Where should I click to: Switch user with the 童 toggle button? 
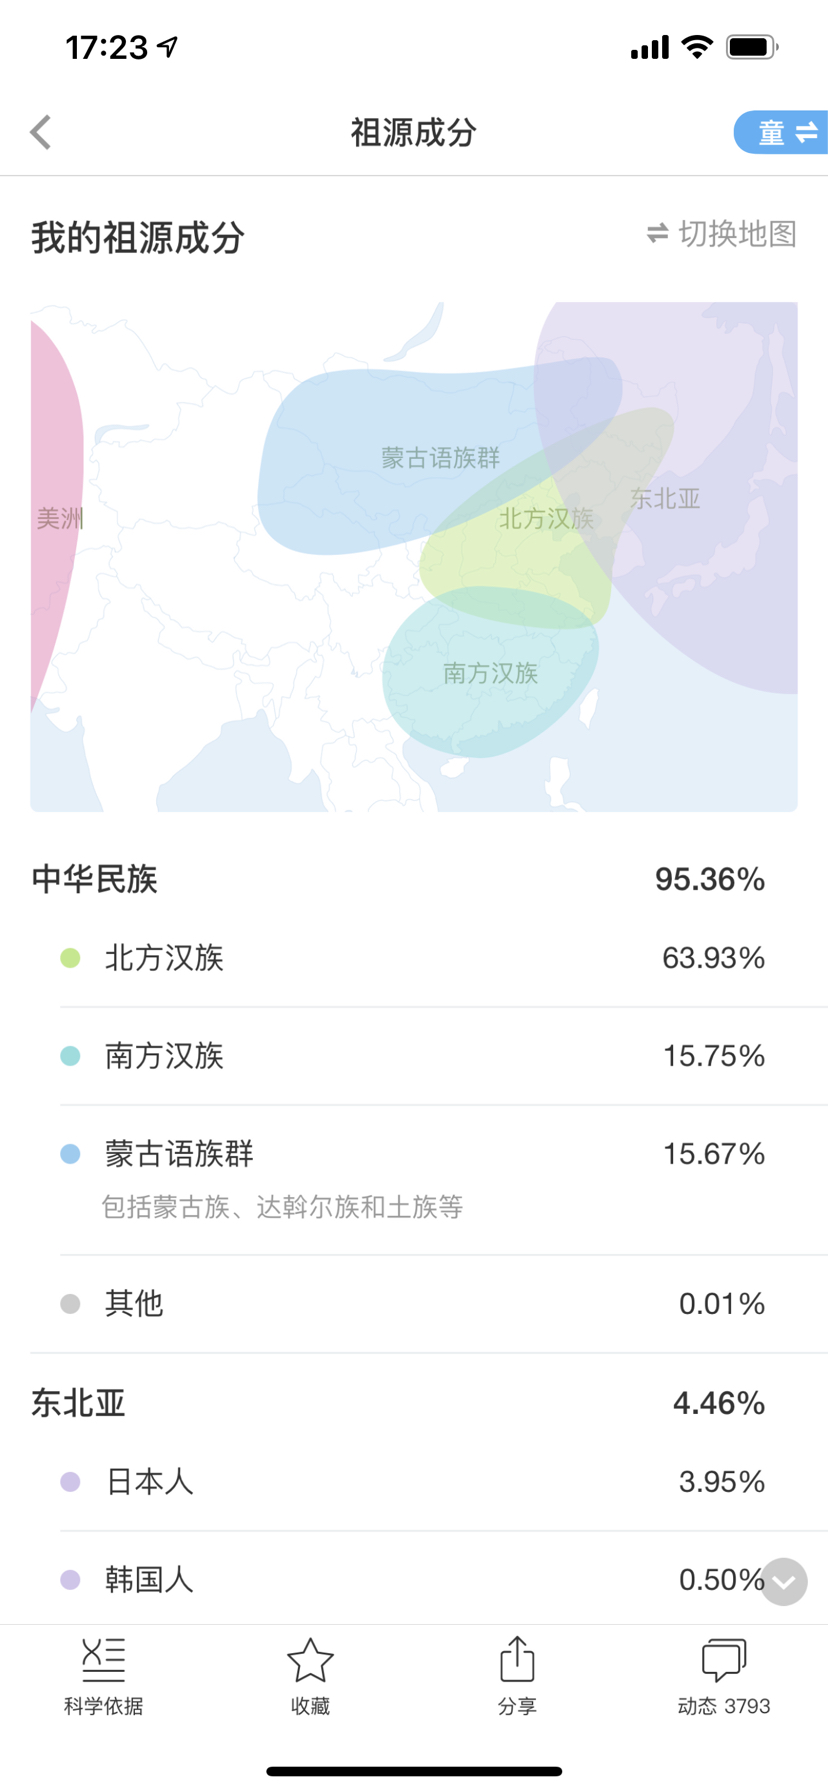[x=784, y=132]
